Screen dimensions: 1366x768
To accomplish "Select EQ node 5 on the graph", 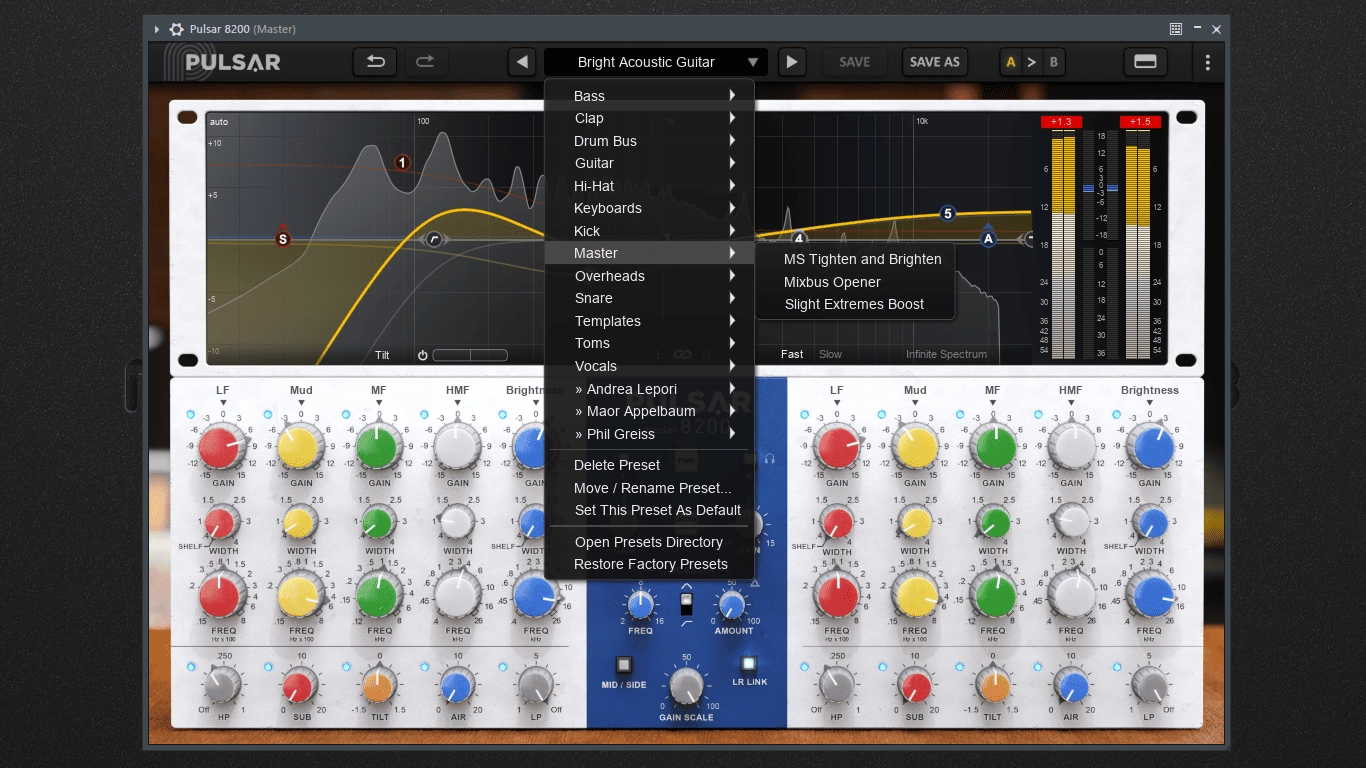I will [x=948, y=213].
